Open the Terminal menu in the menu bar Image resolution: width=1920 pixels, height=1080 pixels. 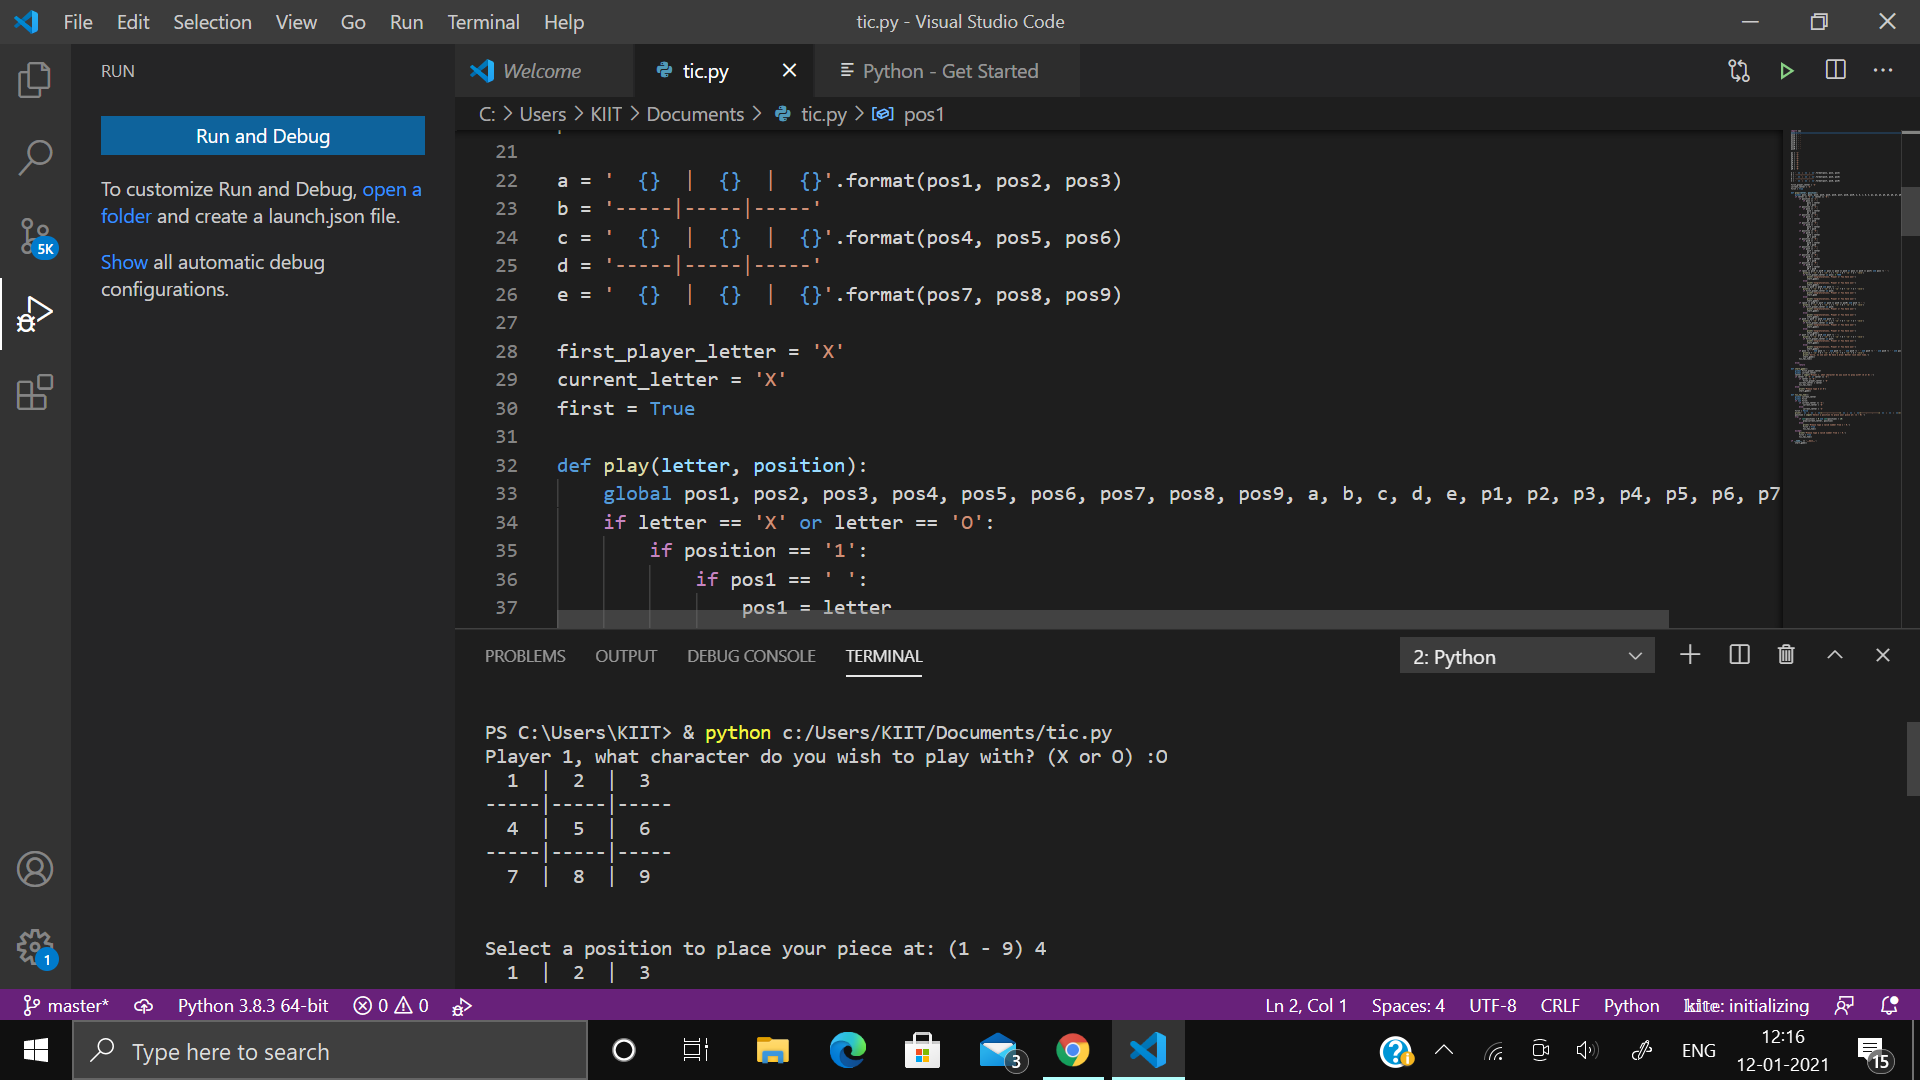click(483, 22)
